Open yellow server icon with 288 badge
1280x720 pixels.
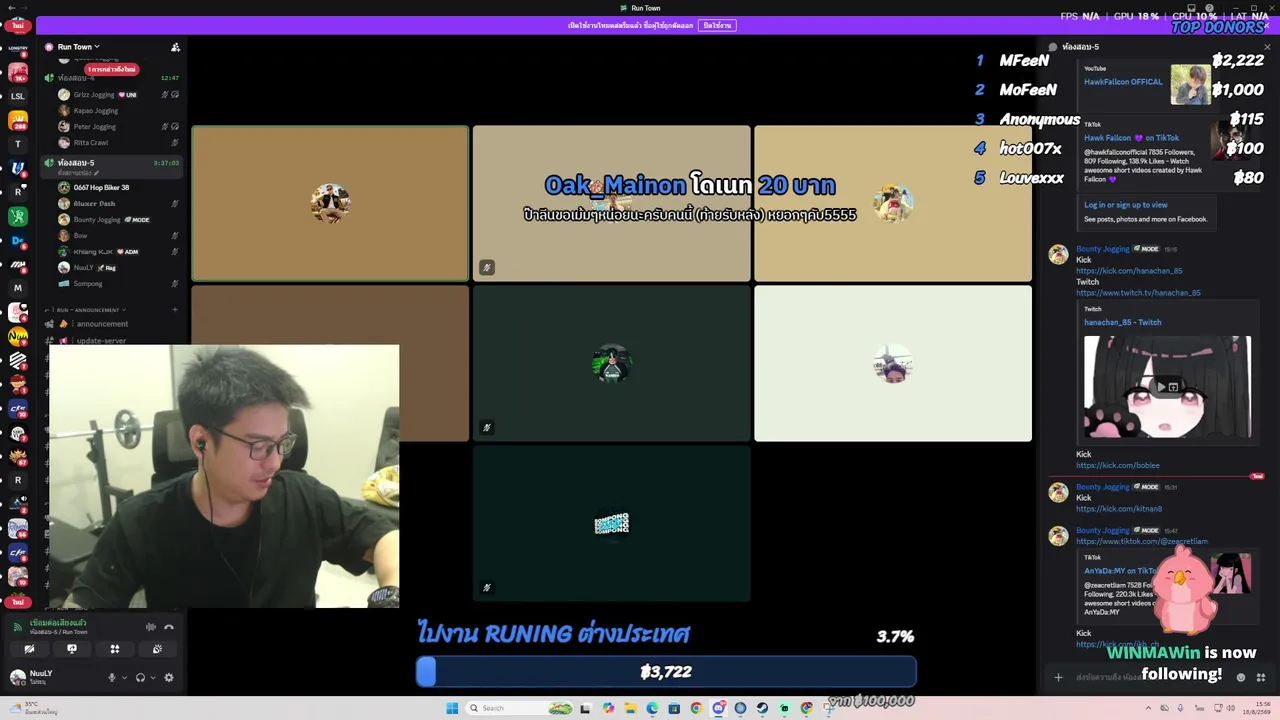[x=17, y=121]
